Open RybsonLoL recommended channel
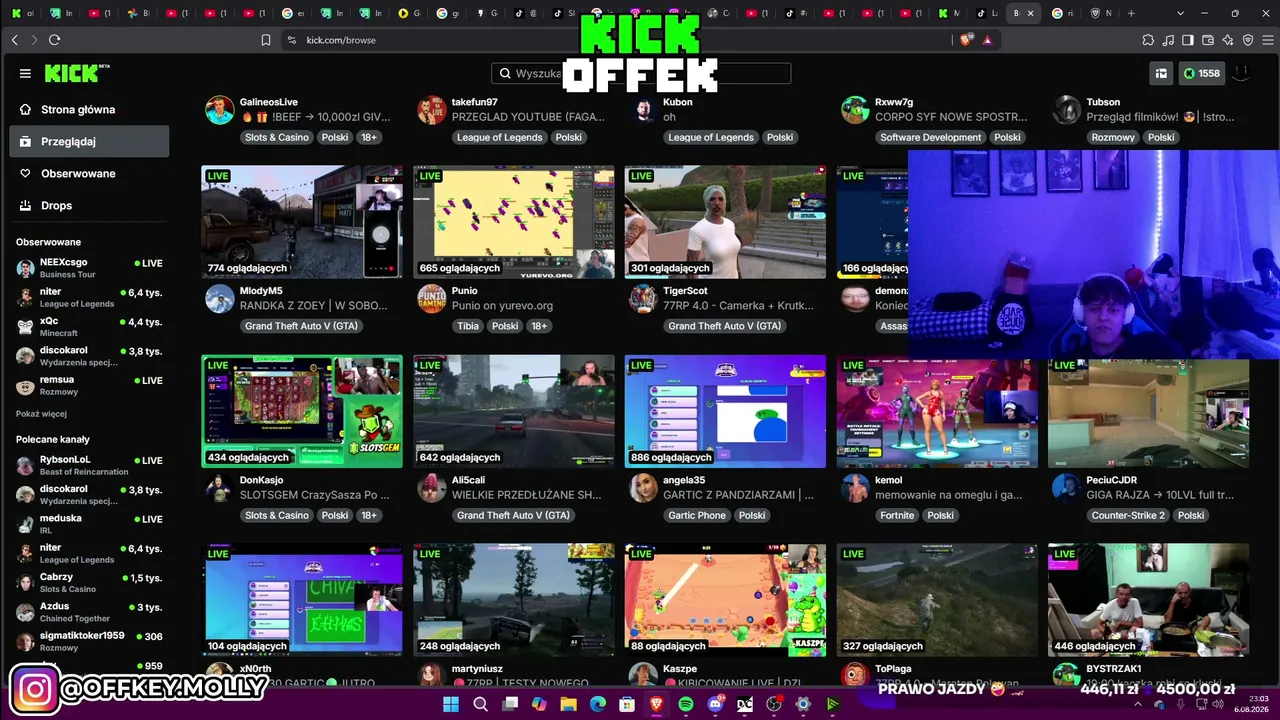This screenshot has width=1280, height=720. tap(89, 465)
